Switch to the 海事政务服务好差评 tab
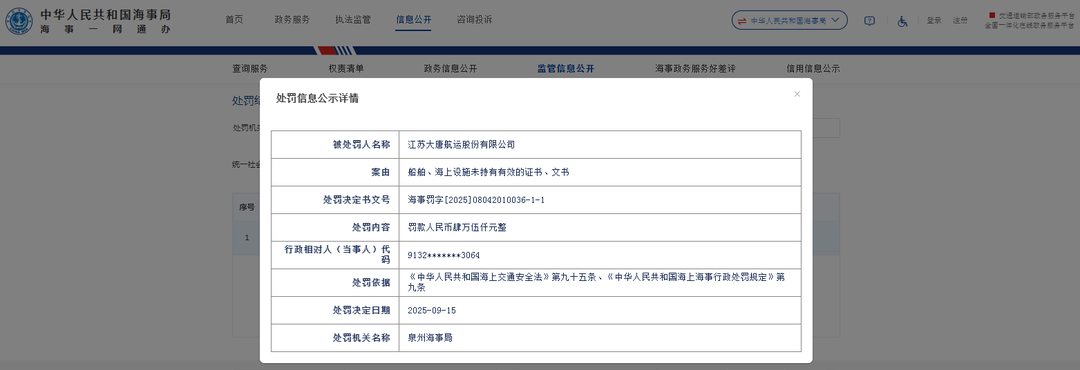The image size is (1080, 370). coord(696,69)
